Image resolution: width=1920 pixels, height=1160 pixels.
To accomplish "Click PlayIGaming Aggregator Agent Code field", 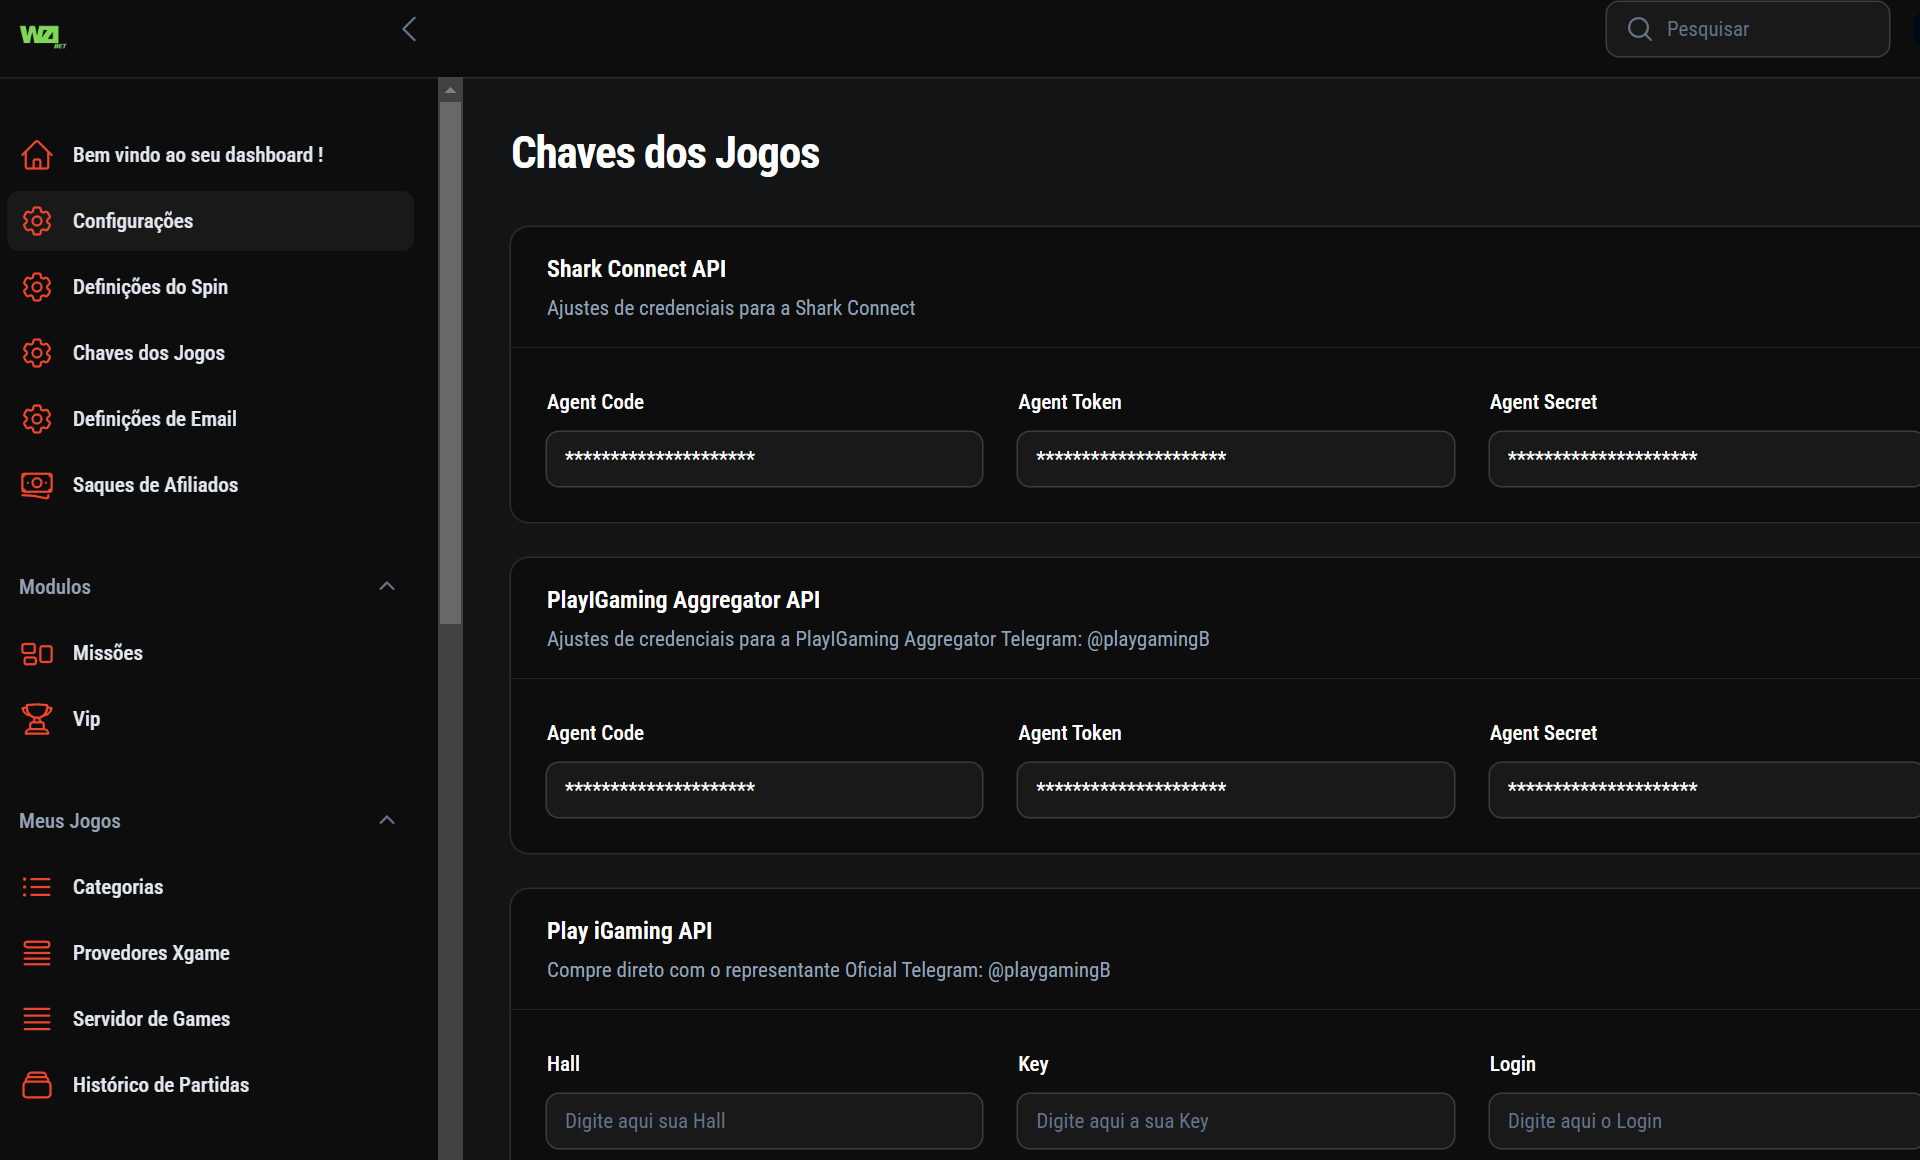I will coord(764,790).
